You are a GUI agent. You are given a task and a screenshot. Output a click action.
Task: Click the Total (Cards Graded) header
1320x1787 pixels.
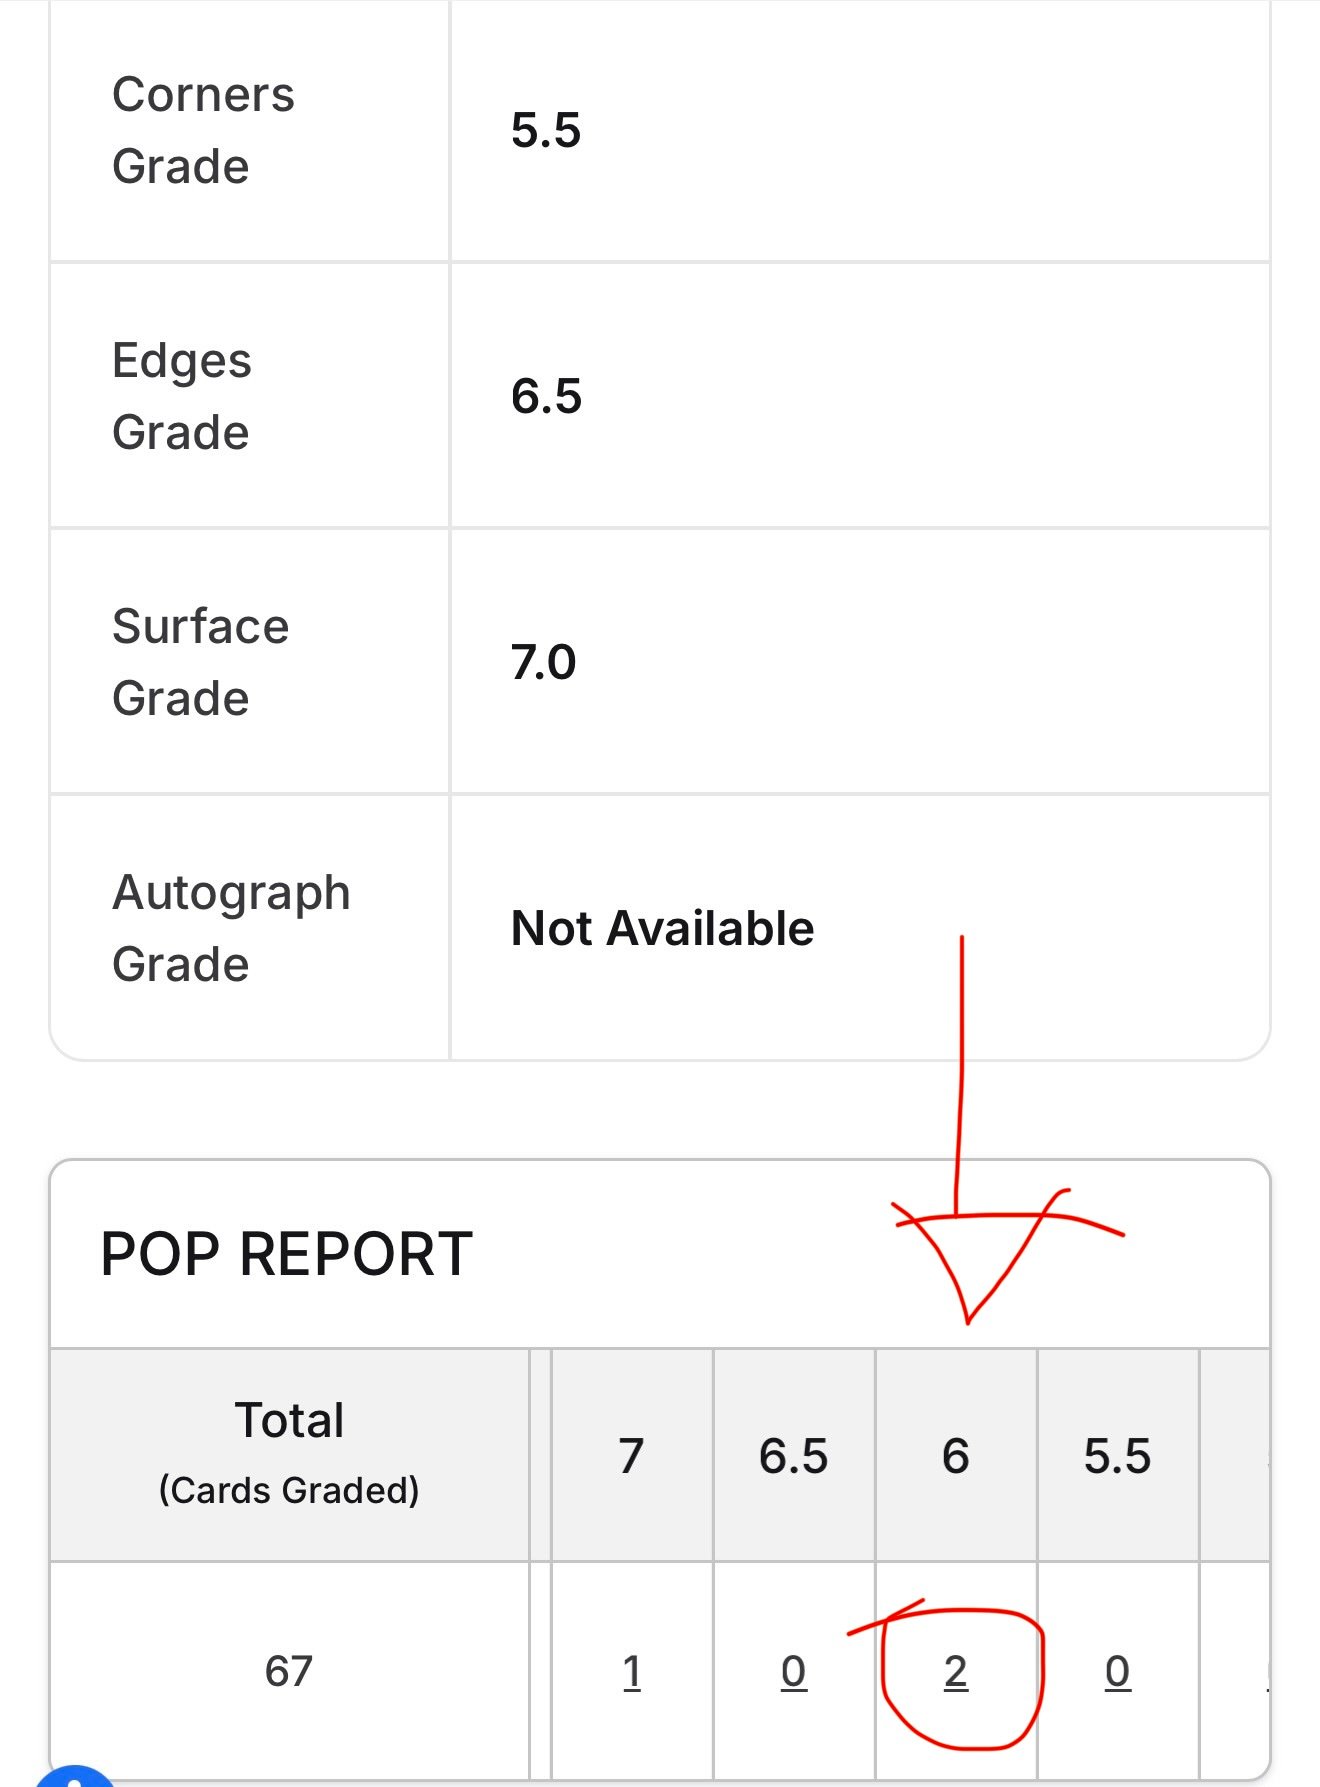(x=289, y=1453)
